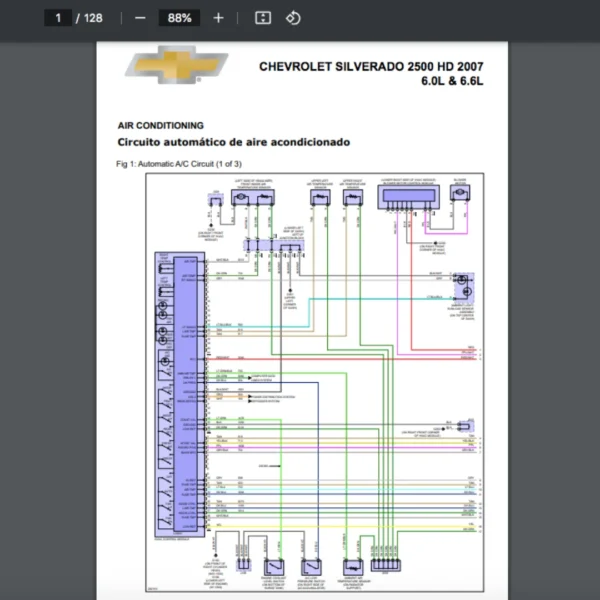This screenshot has height=600, width=600.
Task: Select the AIR CONDITIONING heading
Action: tap(160, 126)
